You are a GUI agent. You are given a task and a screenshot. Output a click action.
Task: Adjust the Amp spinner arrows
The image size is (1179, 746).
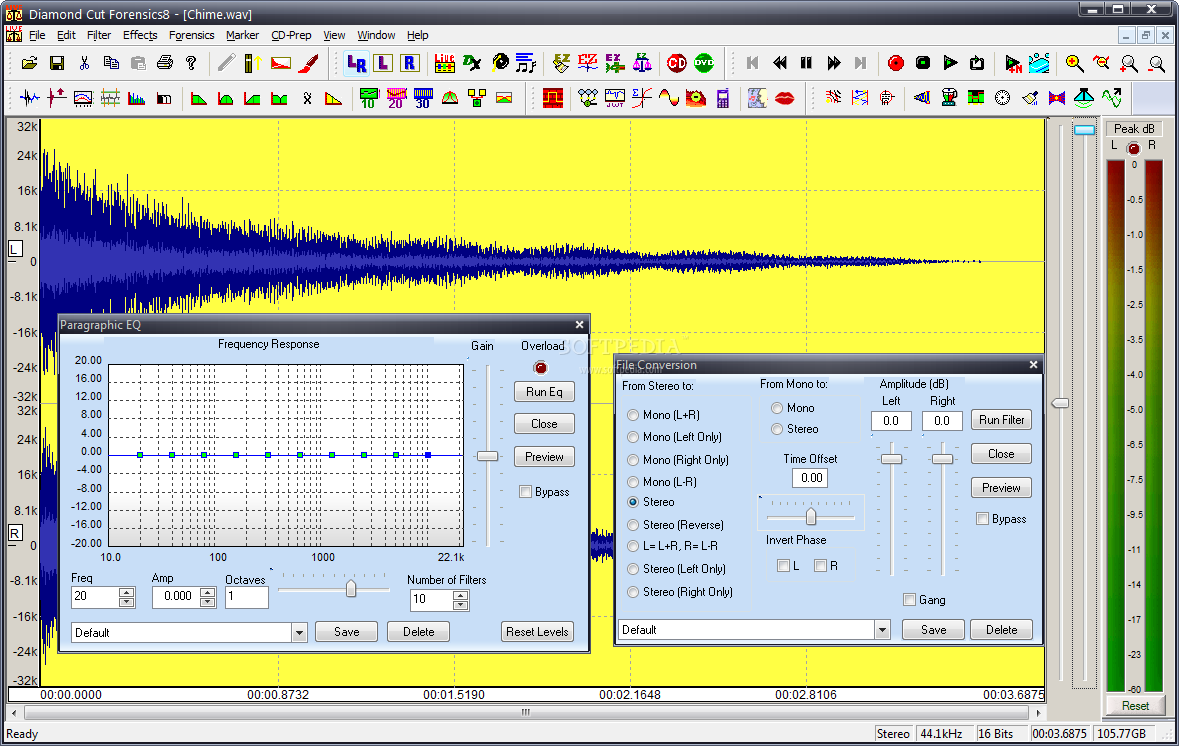[x=208, y=597]
